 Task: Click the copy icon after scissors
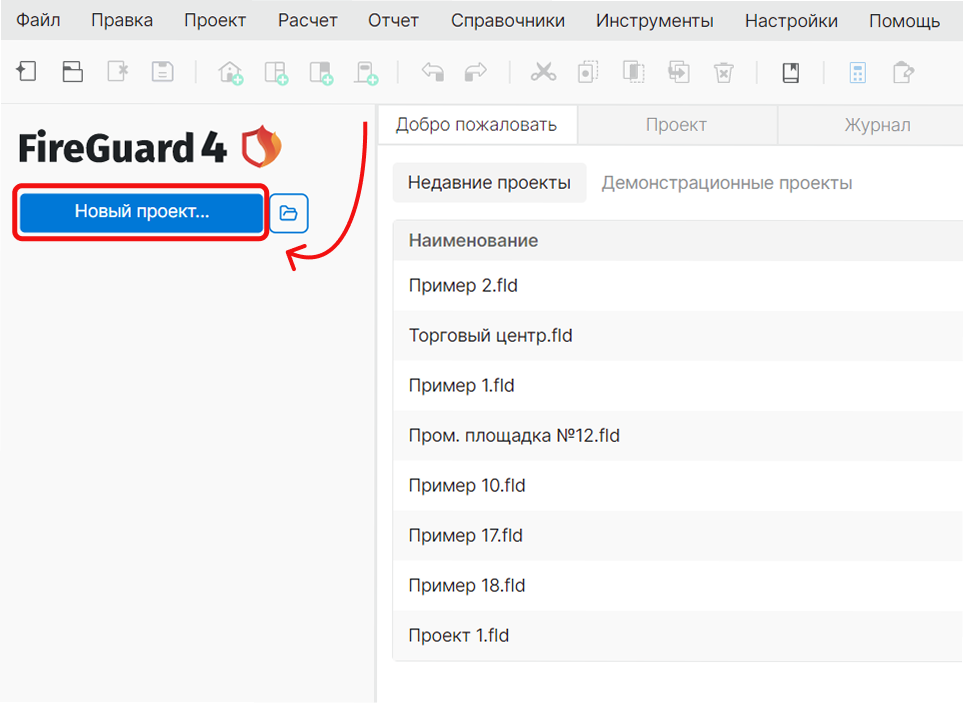pyautogui.click(x=588, y=72)
